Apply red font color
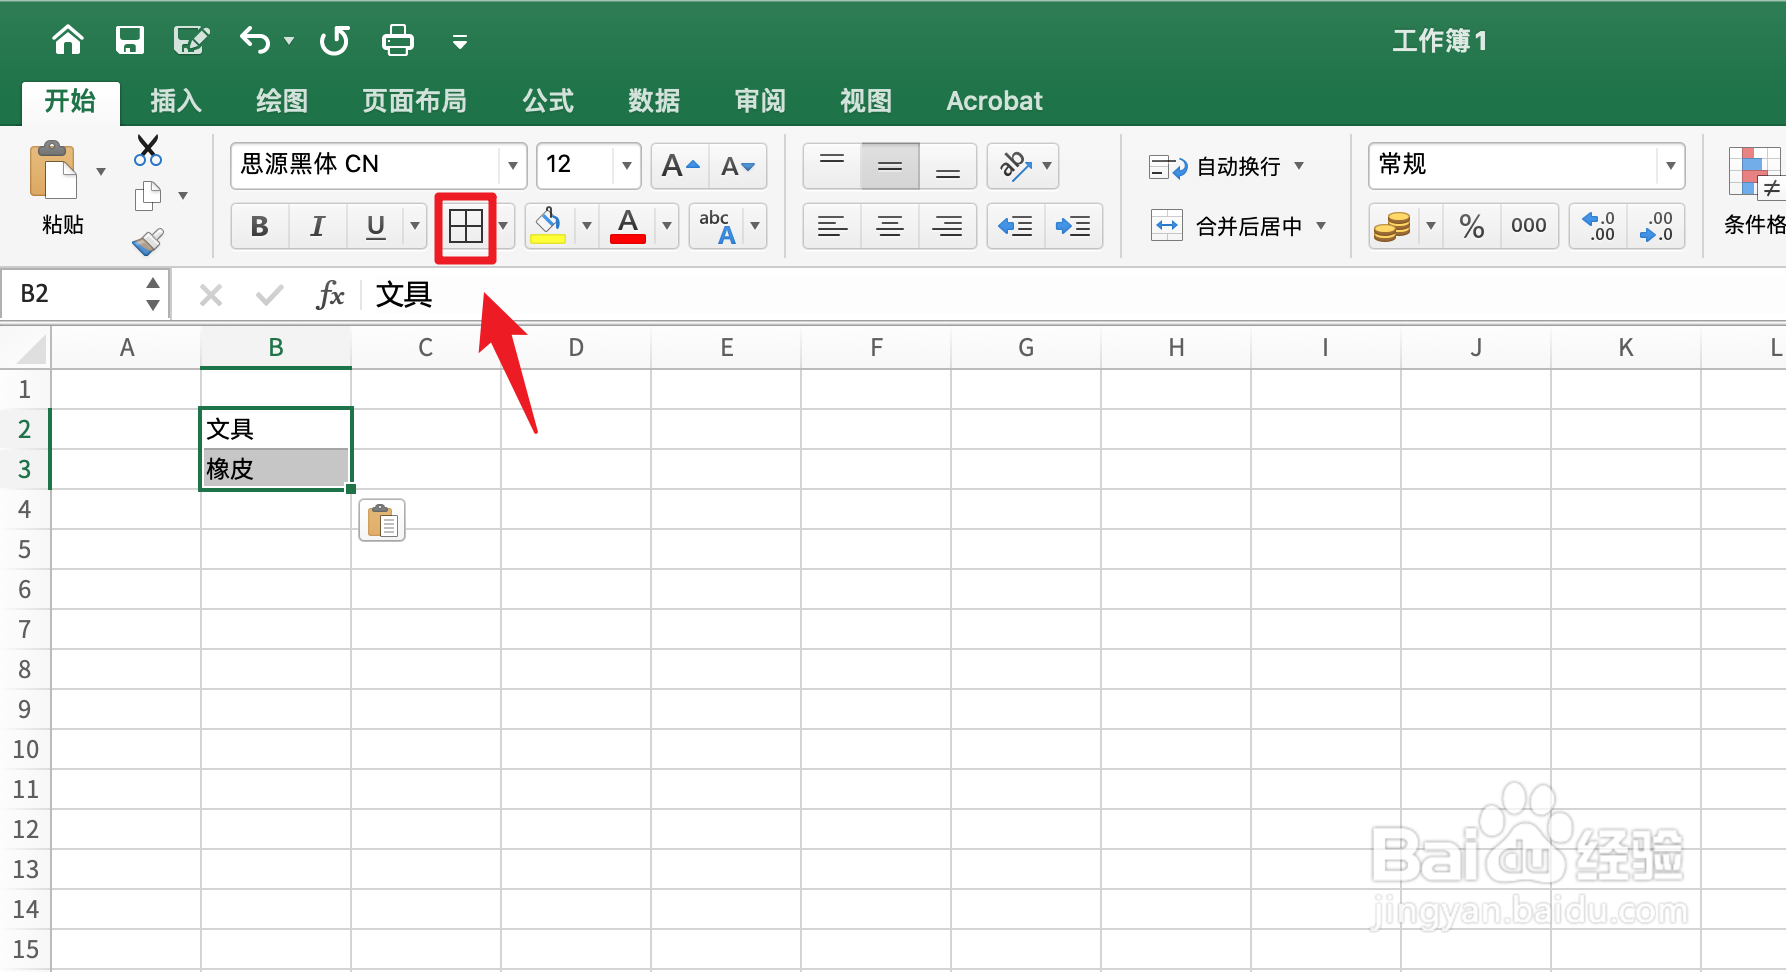Screen dimensions: 1786x972 click(628, 226)
